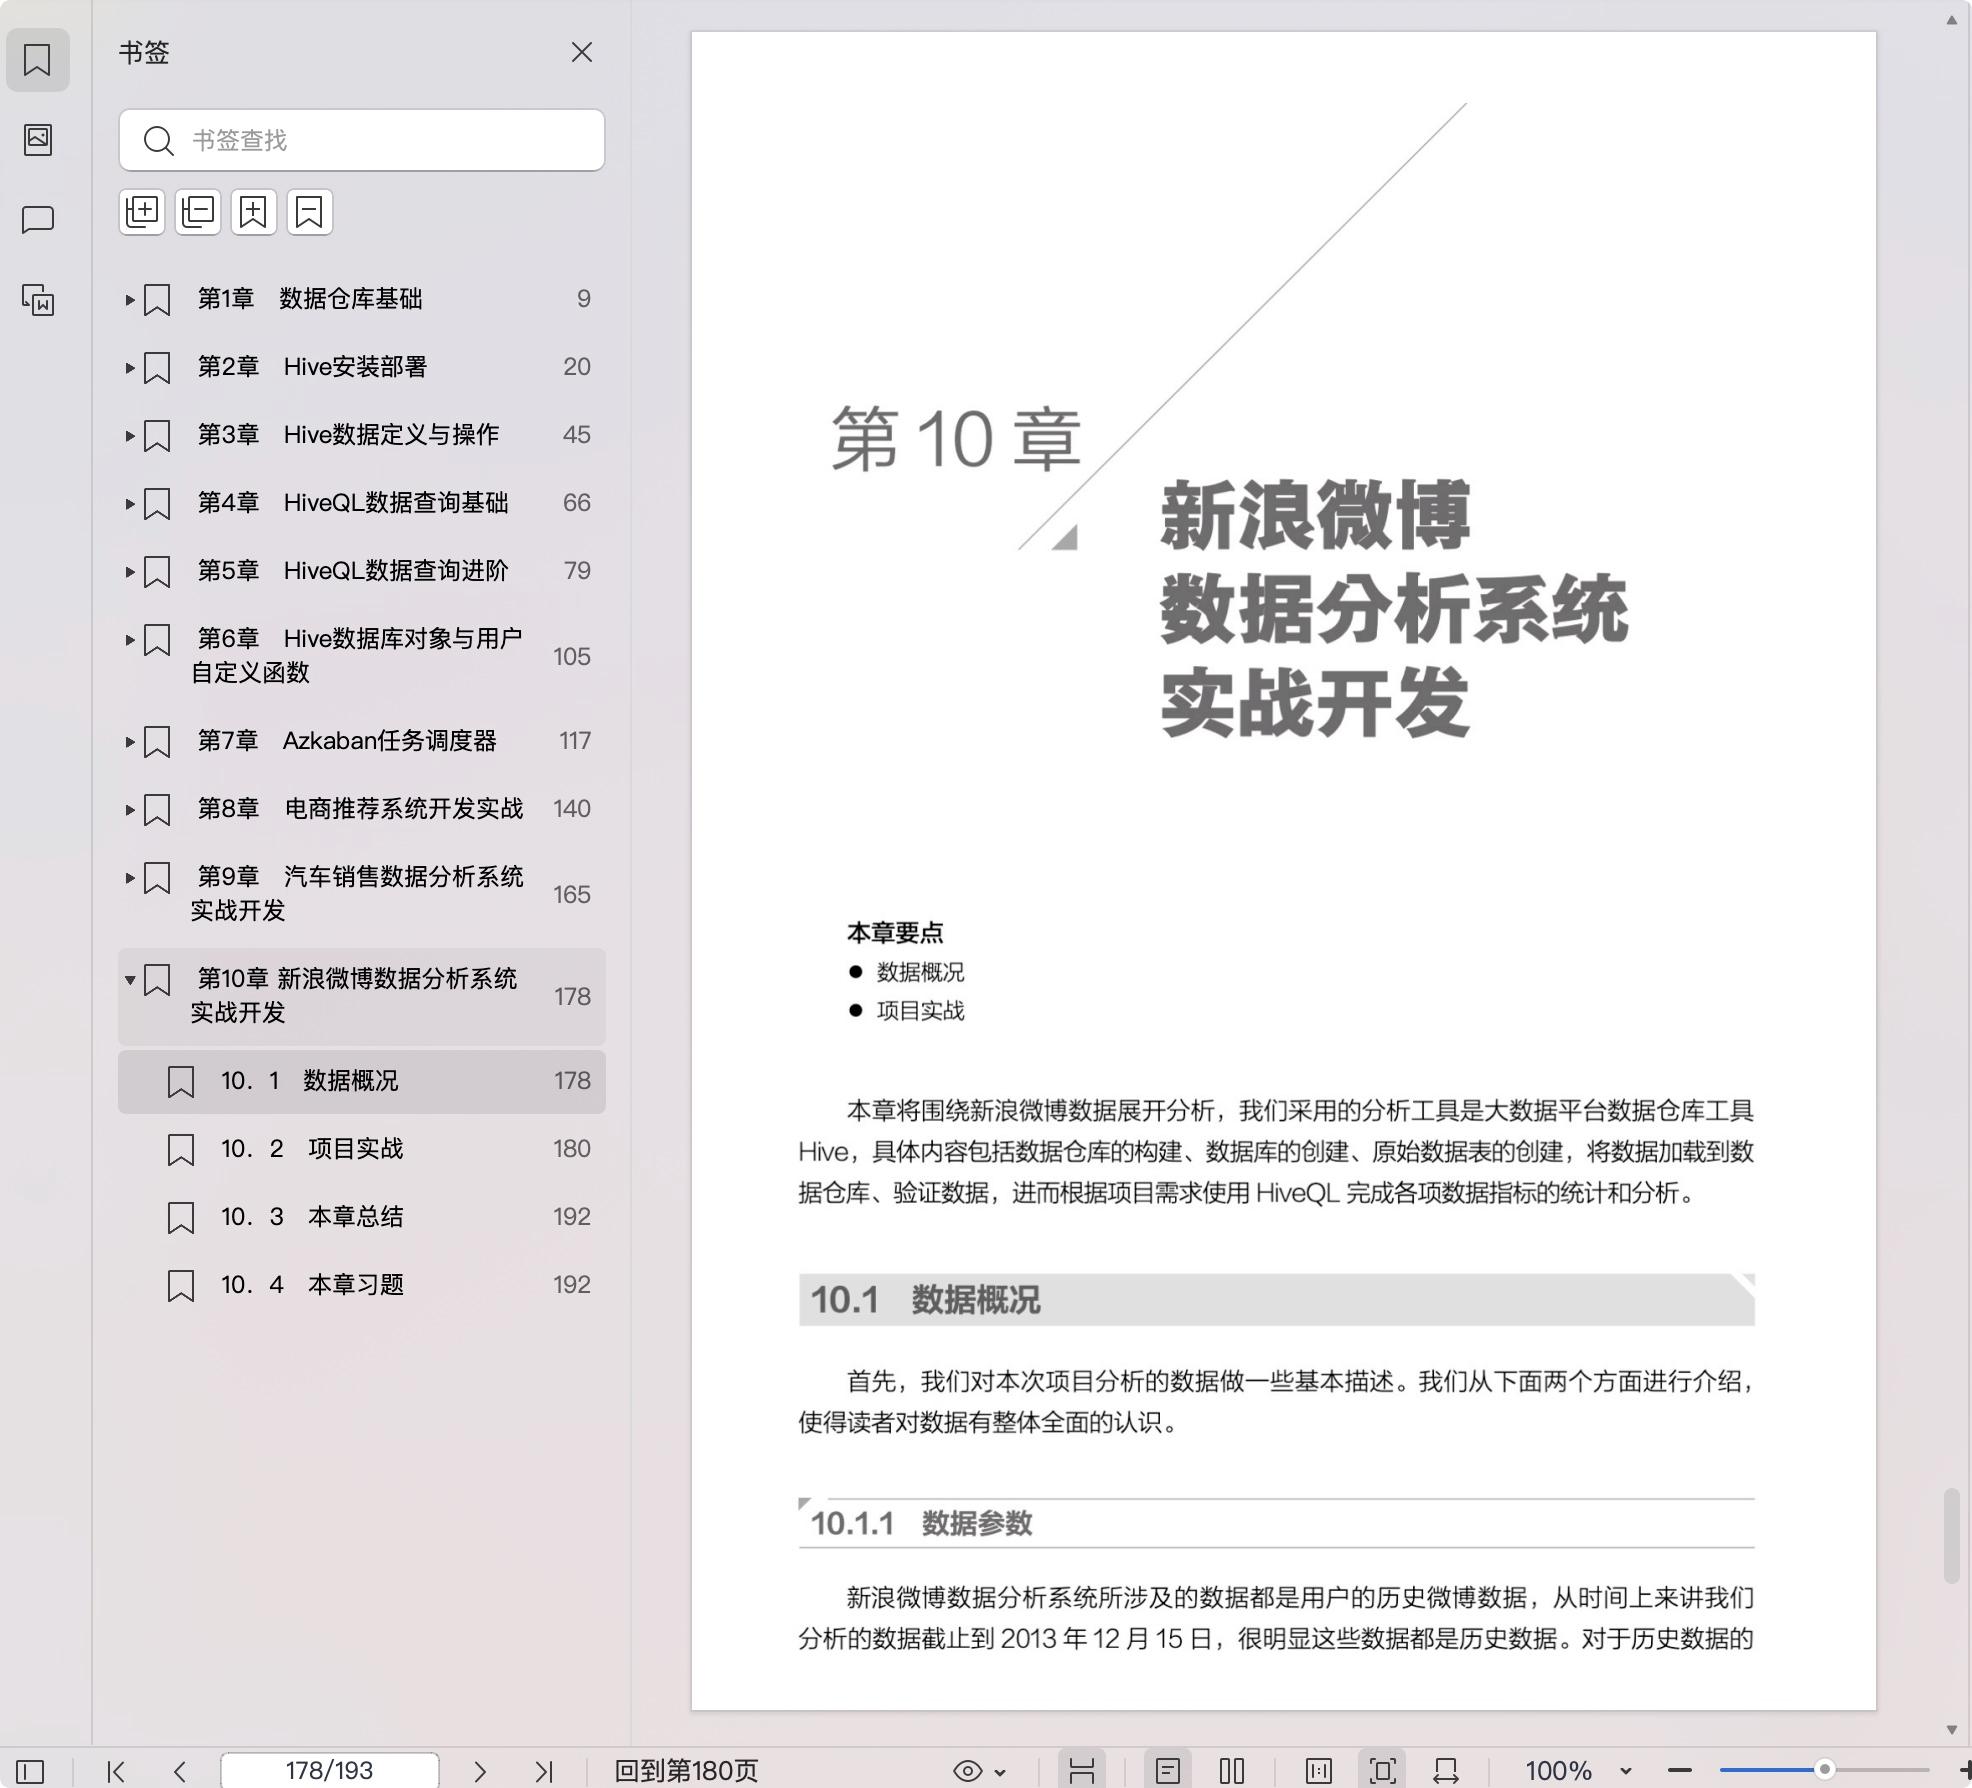
Task: Delete the selected bookmark
Action: 310,212
